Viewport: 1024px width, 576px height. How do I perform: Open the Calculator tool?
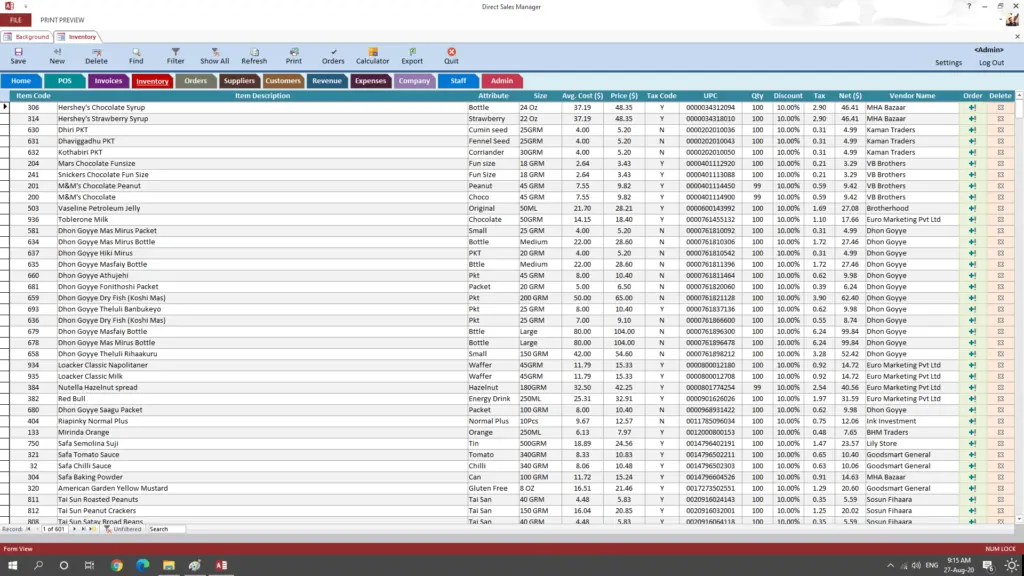pyautogui.click(x=372, y=54)
